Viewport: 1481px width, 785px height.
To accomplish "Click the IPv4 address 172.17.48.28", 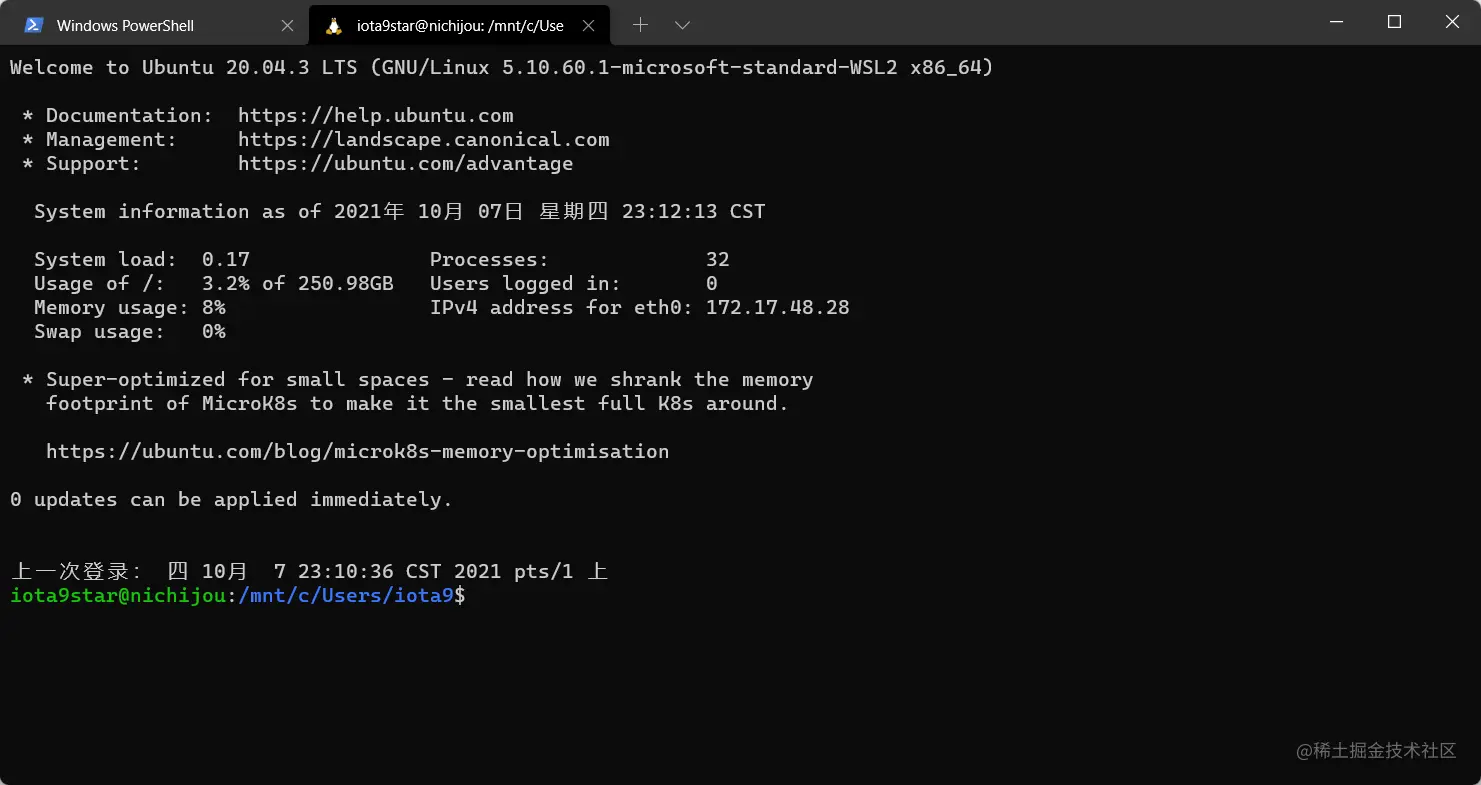I will (777, 307).
